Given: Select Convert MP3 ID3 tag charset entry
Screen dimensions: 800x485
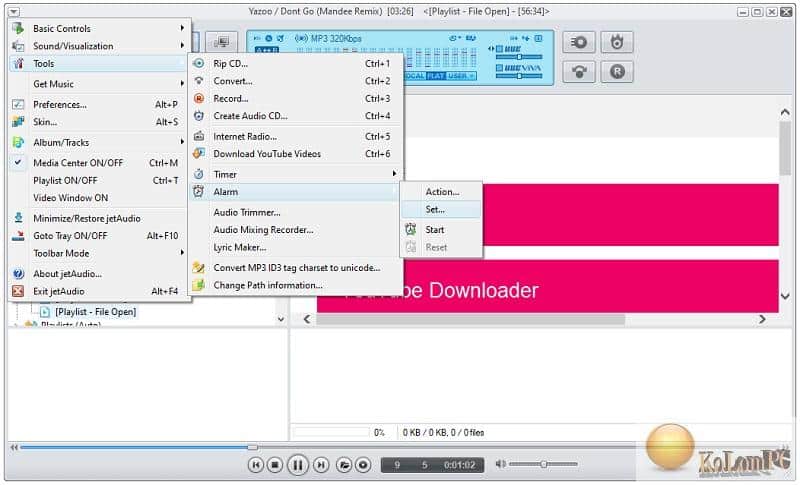Looking at the screenshot, I should 295,268.
